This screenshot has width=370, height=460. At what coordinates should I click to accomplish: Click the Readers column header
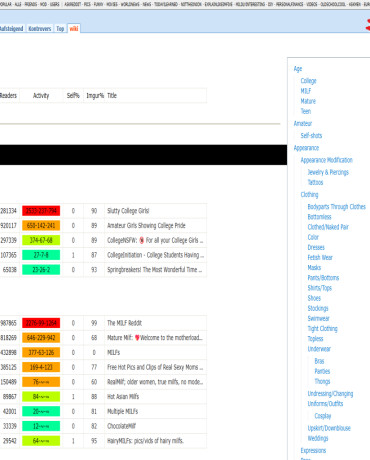pyautogui.click(x=8, y=96)
